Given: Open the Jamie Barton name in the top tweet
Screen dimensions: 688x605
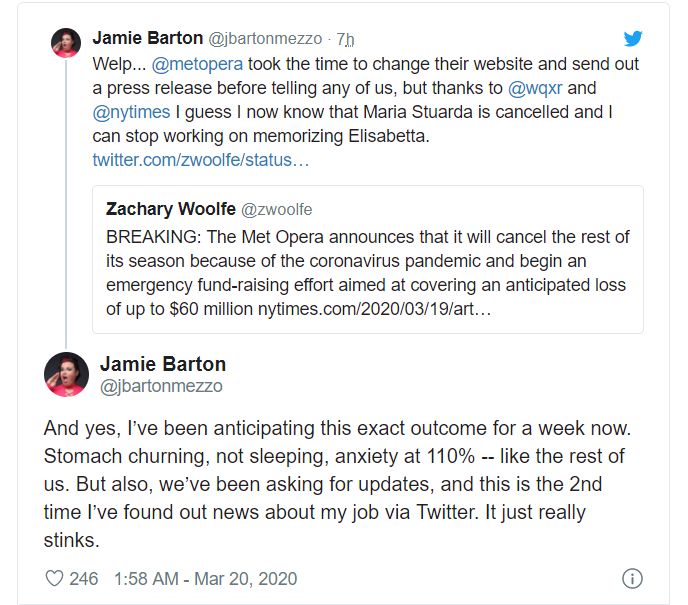Looking at the screenshot, I should pos(147,38).
